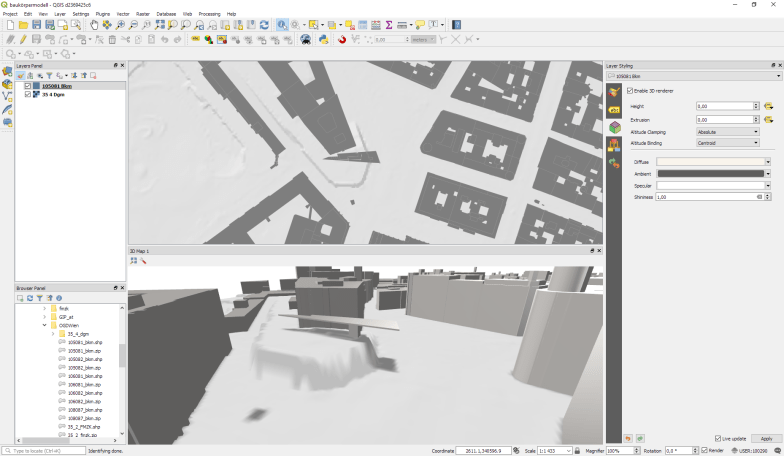Image resolution: width=784 pixels, height=456 pixels.
Task: Open the Processing menu
Action: pyautogui.click(x=209, y=14)
